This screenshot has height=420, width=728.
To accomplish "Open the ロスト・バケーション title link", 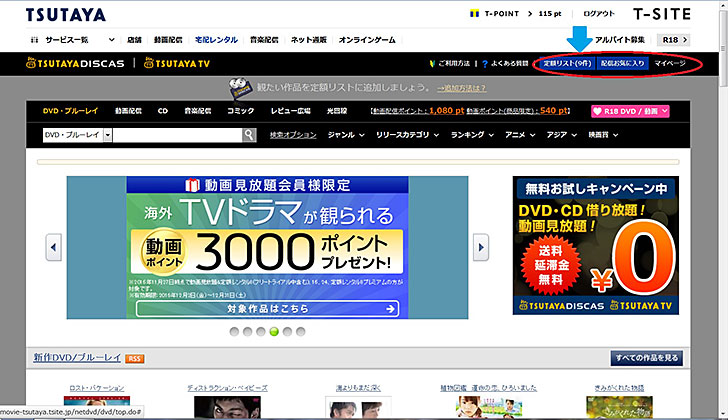I will [97, 388].
